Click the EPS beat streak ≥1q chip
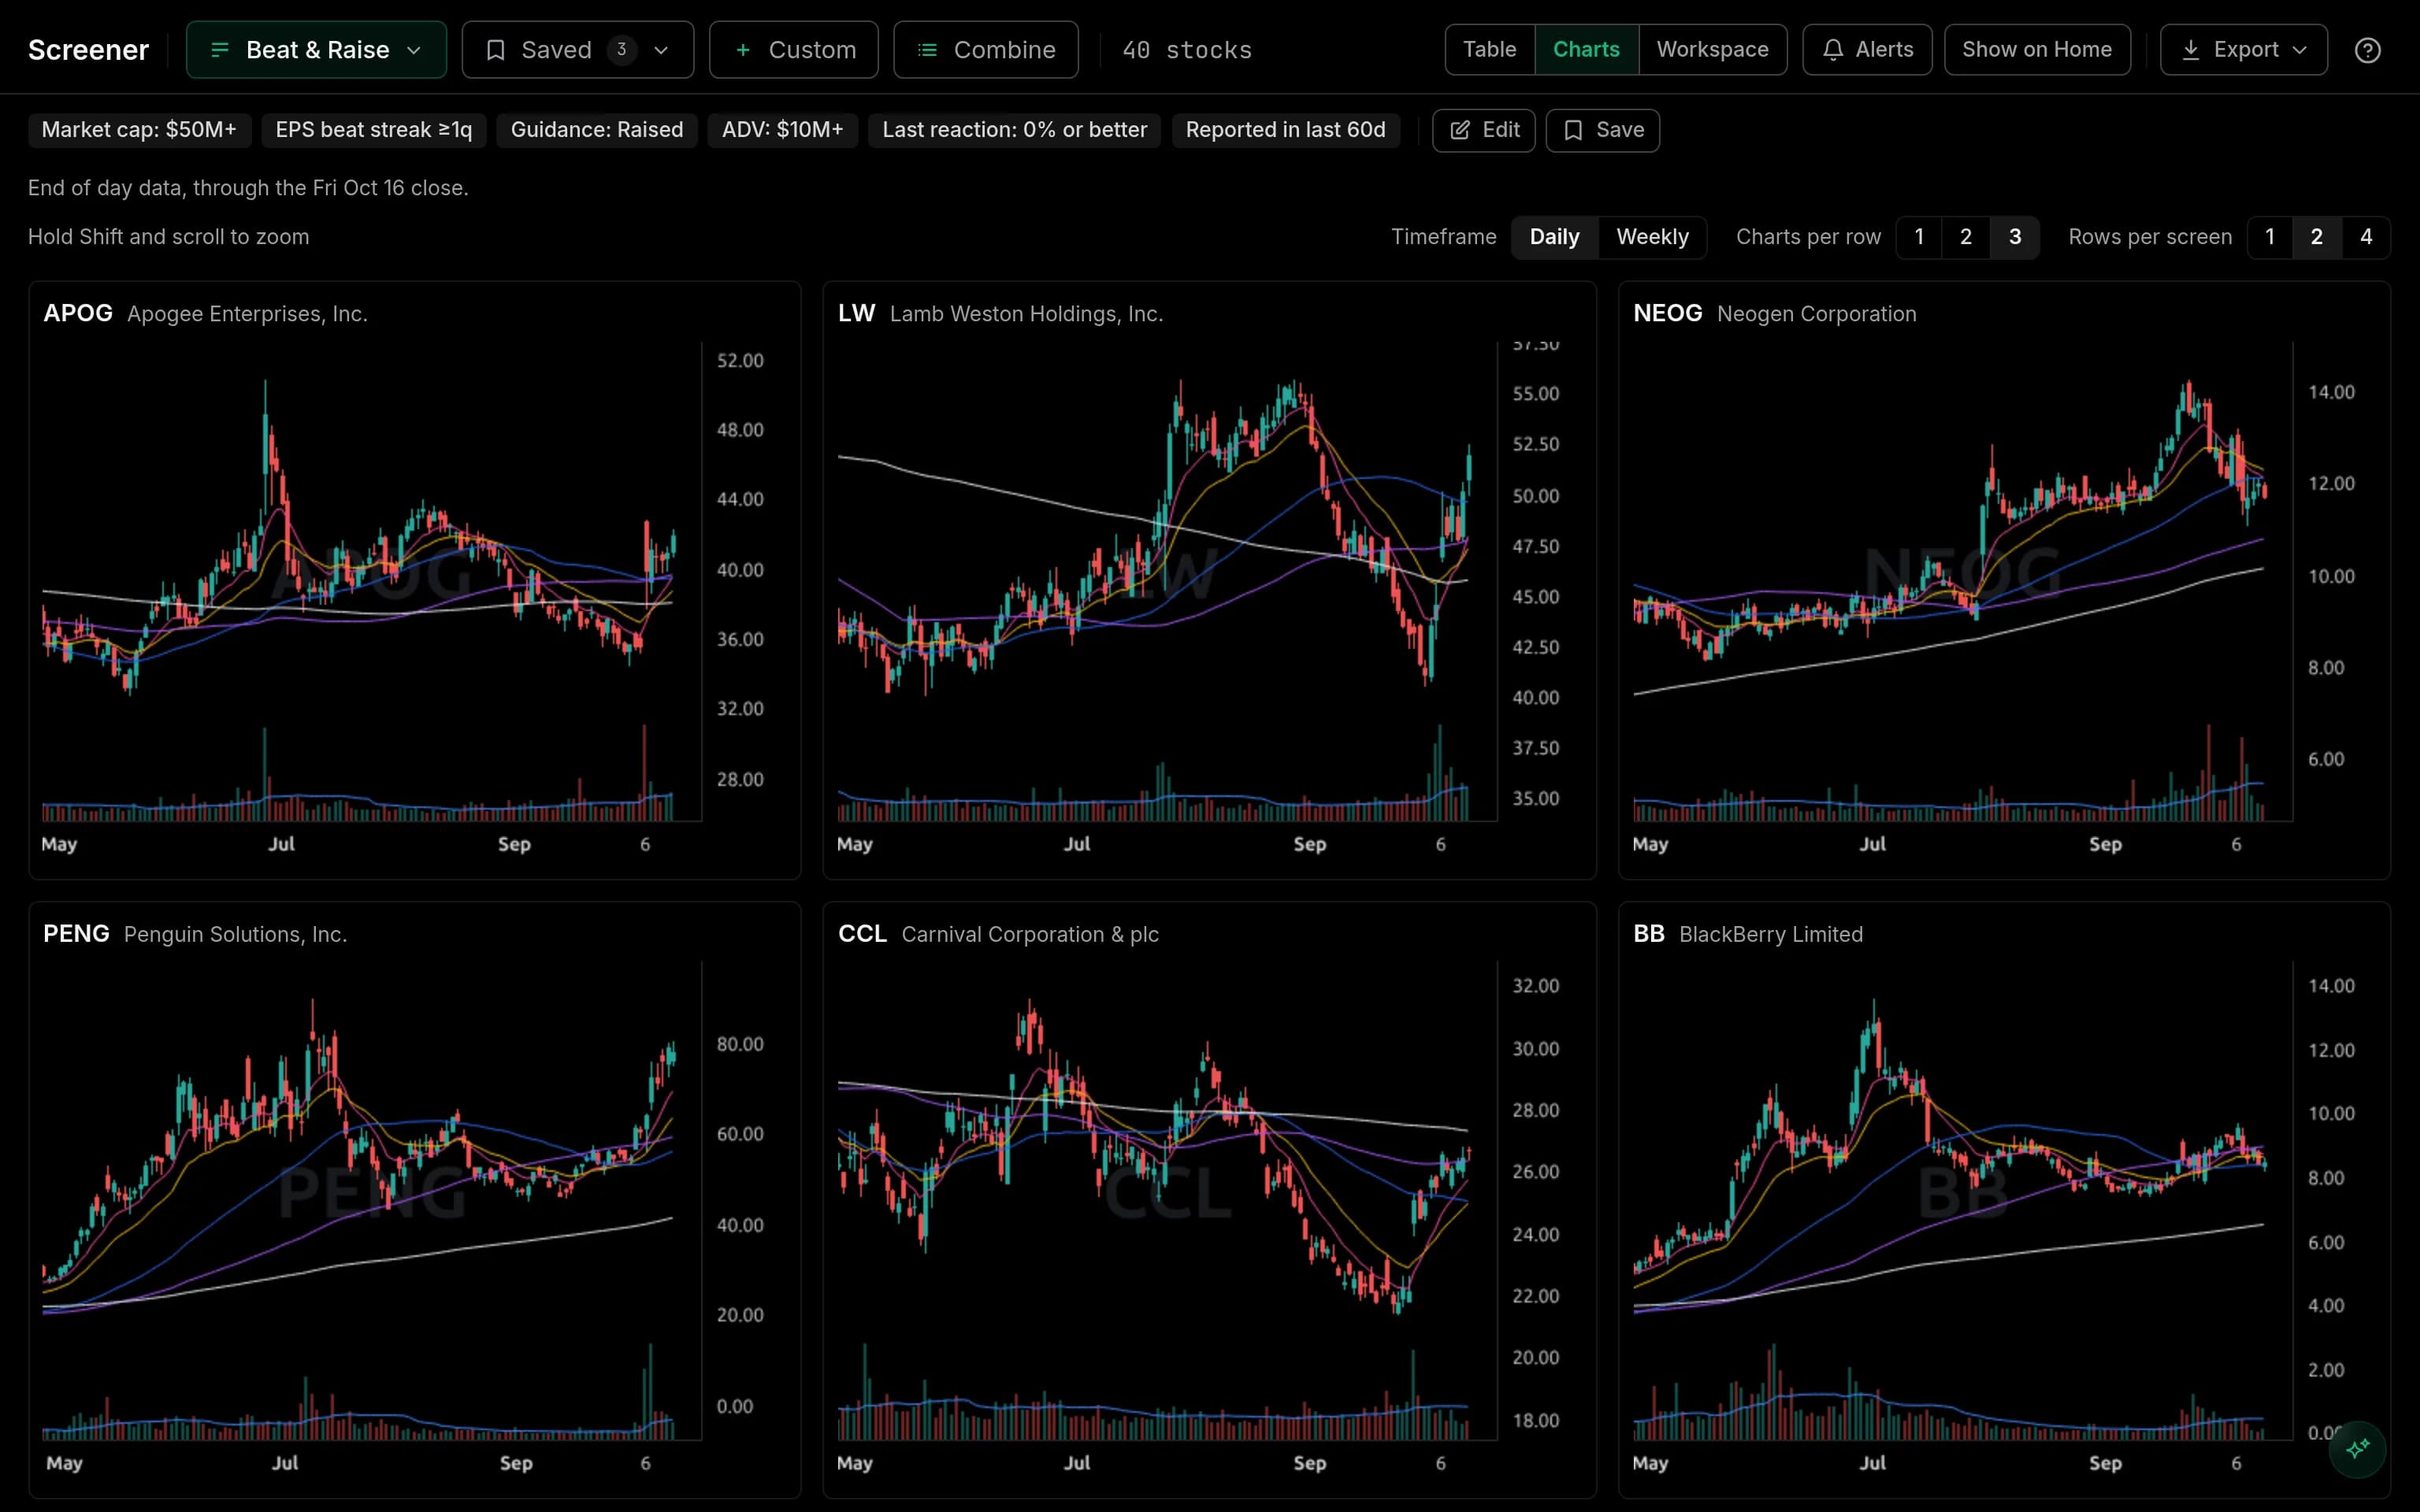Image resolution: width=2420 pixels, height=1512 pixels. click(374, 130)
